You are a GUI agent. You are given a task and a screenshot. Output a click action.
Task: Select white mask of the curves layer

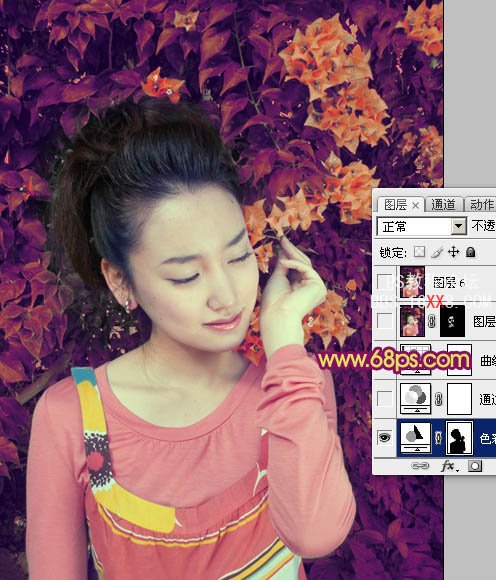459,360
